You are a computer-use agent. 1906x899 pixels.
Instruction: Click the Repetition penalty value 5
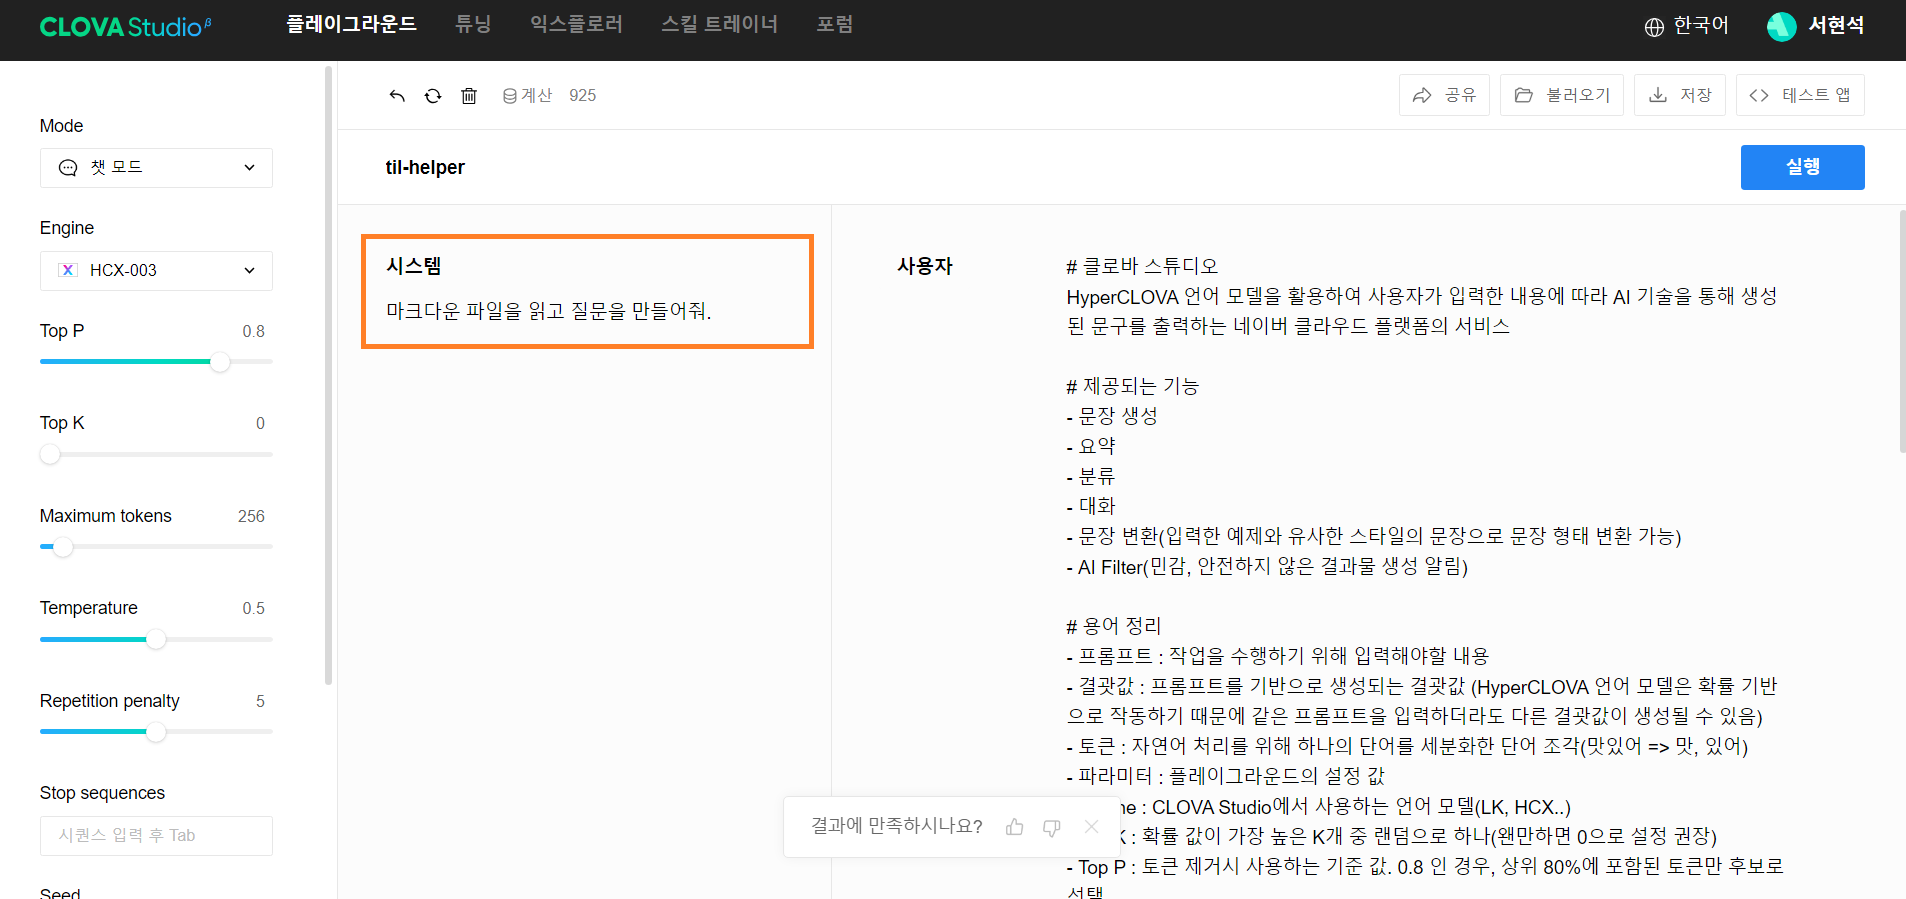pyautogui.click(x=260, y=701)
